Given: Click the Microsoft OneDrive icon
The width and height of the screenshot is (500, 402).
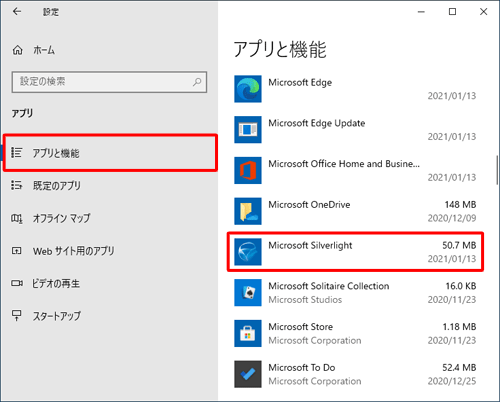Looking at the screenshot, I should coord(248,211).
